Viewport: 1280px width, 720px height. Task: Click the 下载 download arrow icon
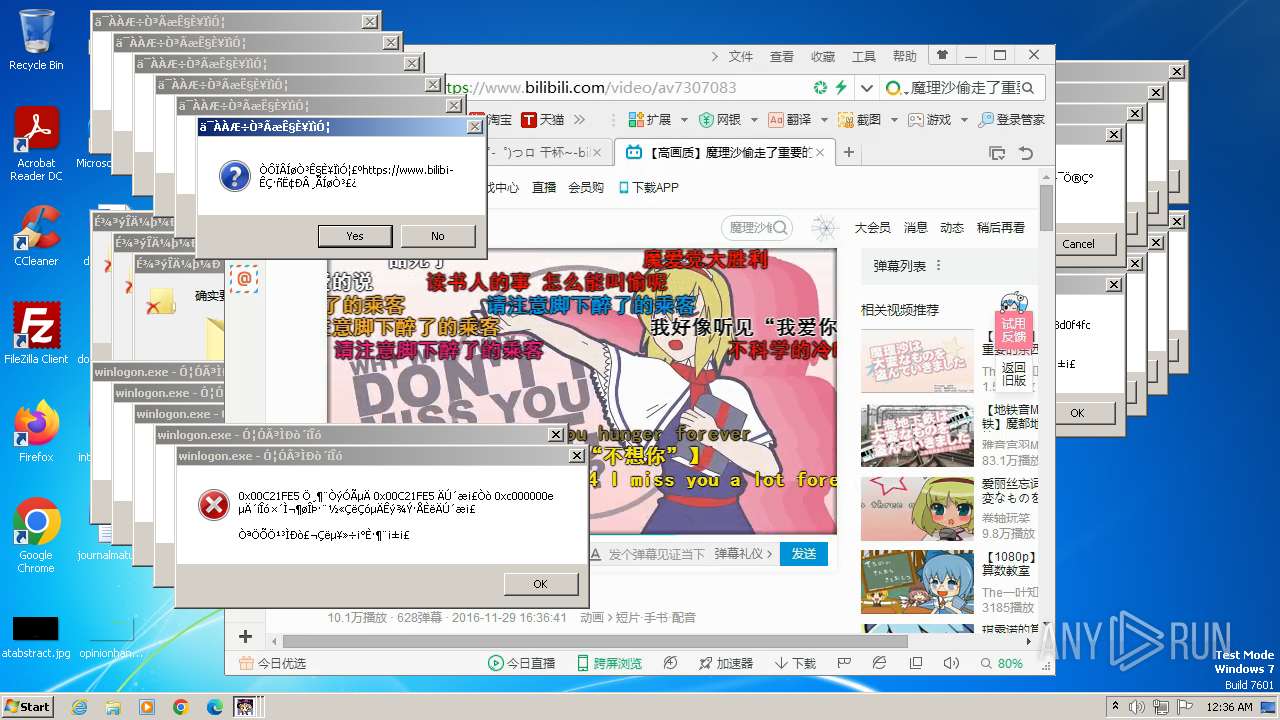[x=782, y=663]
